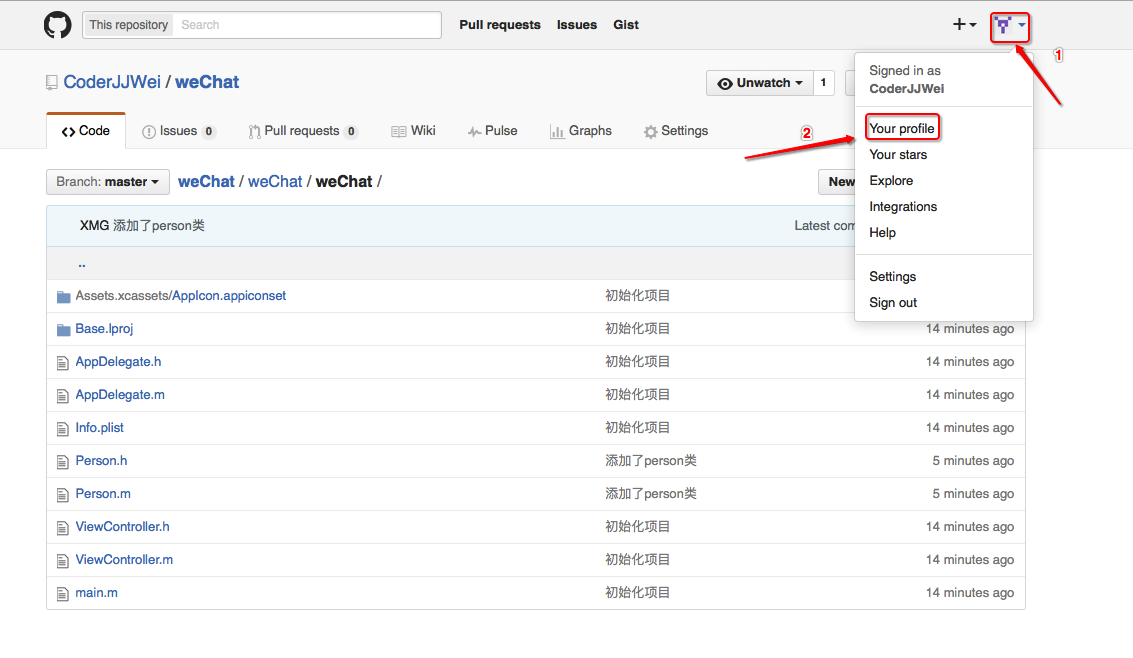Go to root weChat breadcrumb
Viewport: 1133px width, 658px height.
point(206,181)
